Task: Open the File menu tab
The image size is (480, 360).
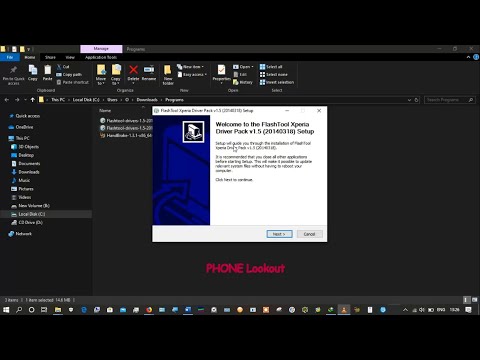Action: [10, 57]
